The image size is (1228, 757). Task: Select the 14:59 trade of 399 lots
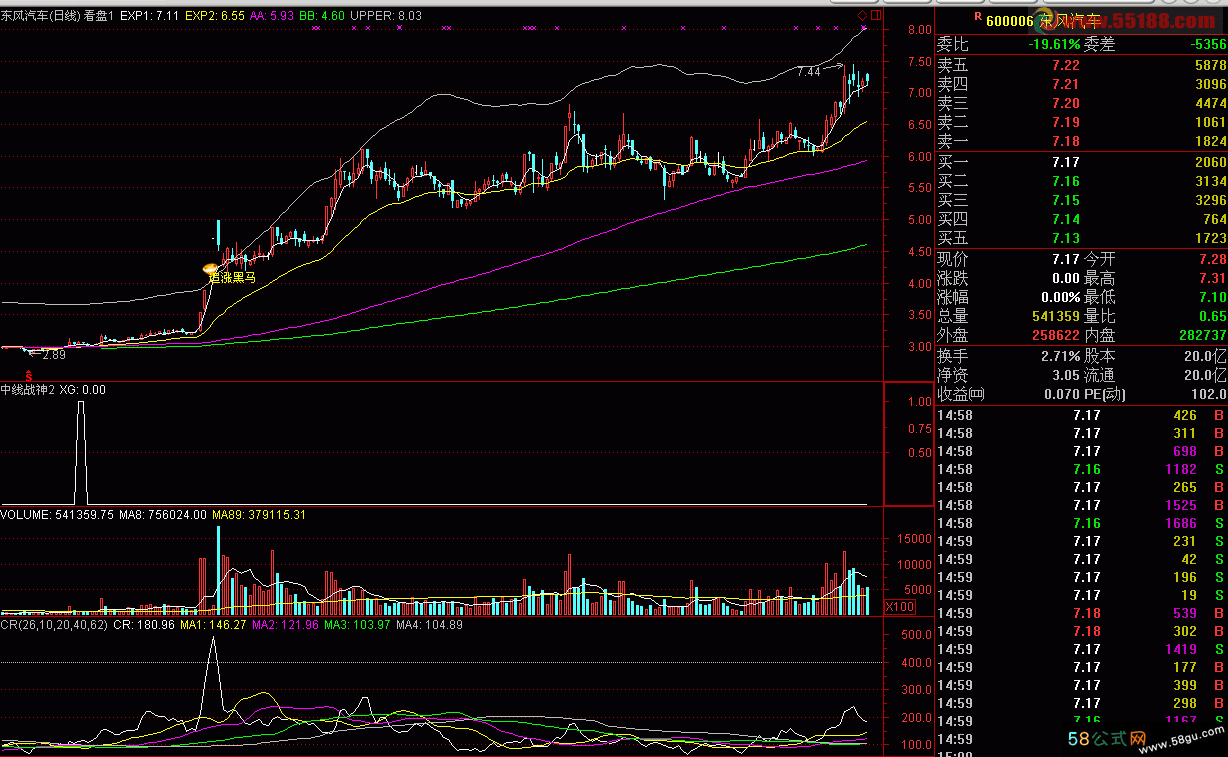[x=1081, y=685]
